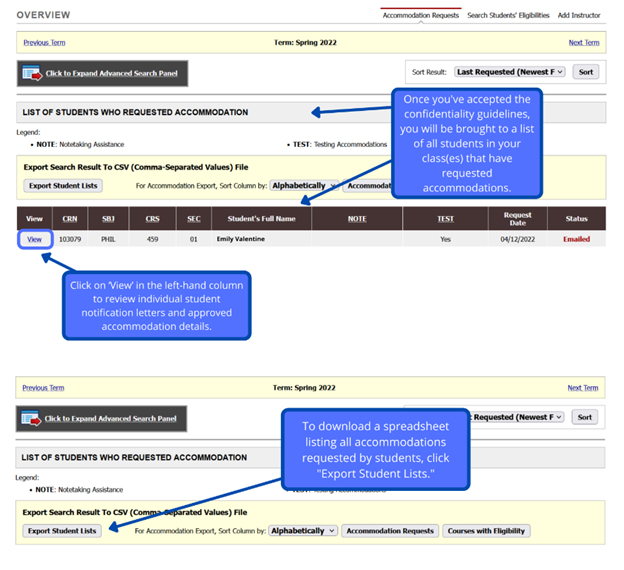Open the upper Sort Result dropdown
The image size is (624, 570).
point(510,72)
